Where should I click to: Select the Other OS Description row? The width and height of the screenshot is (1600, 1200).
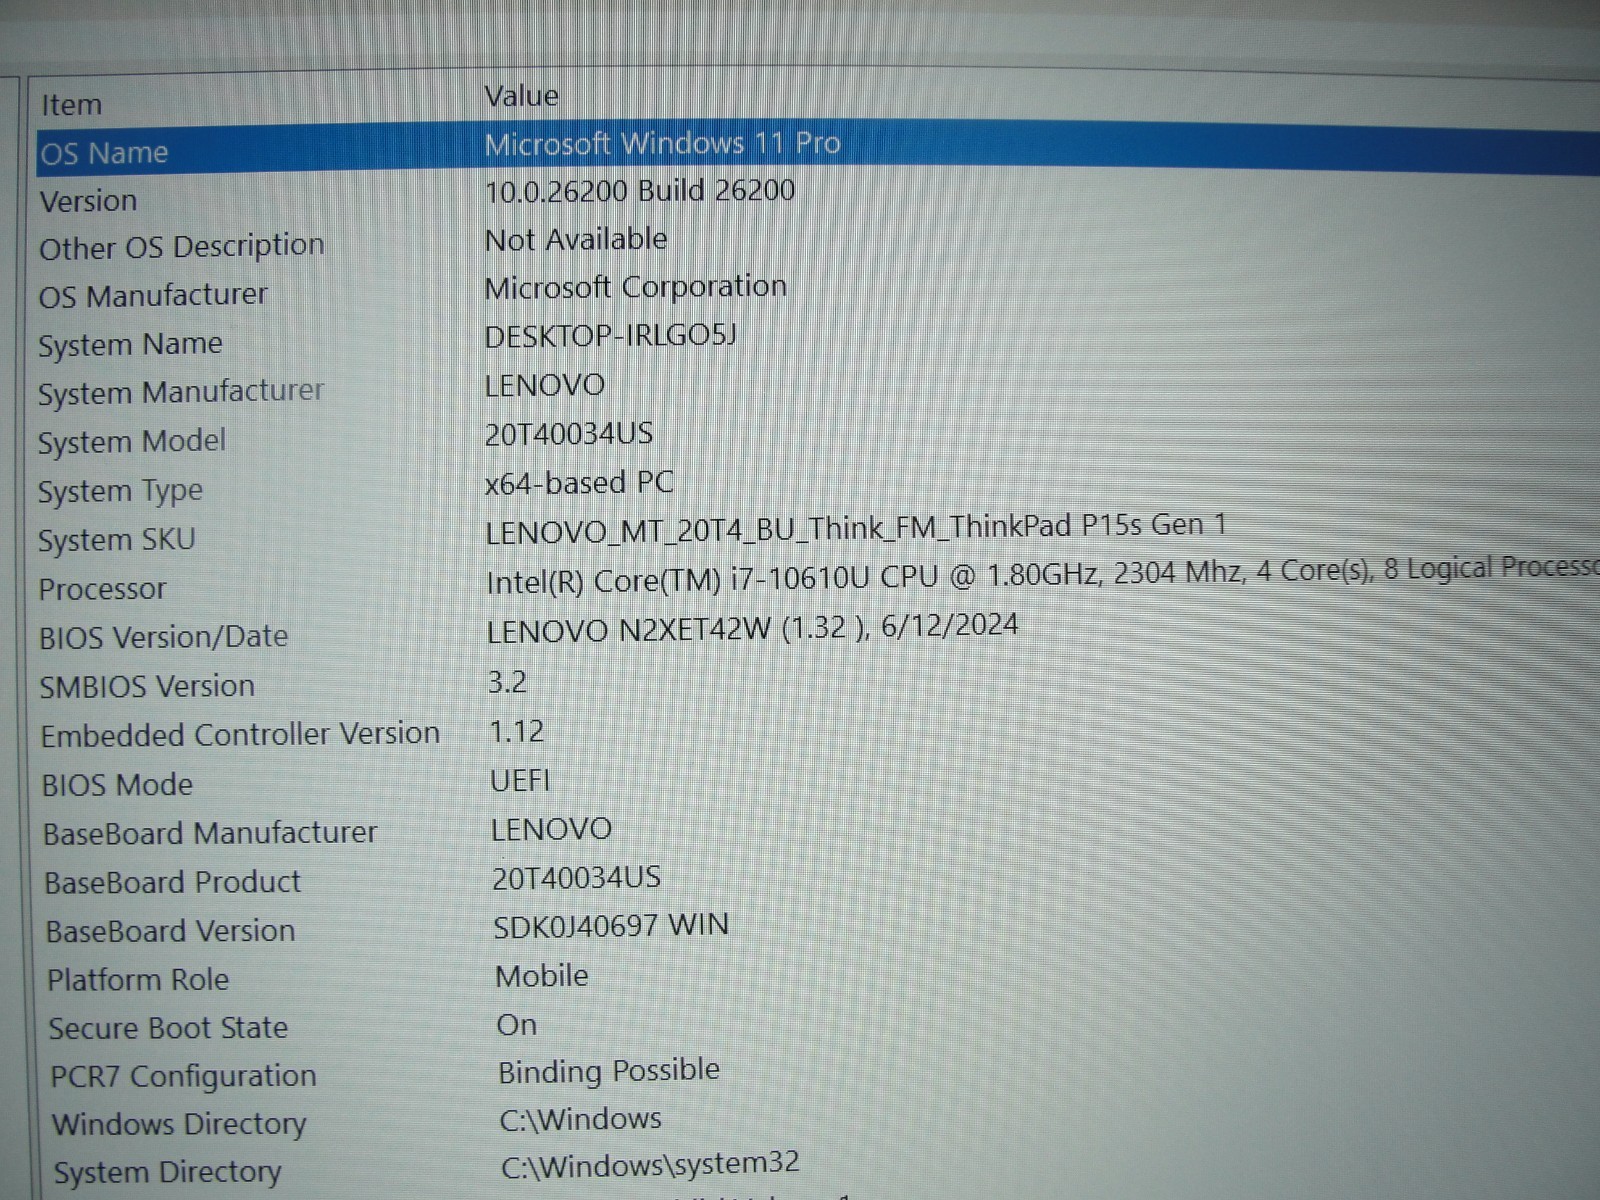pyautogui.click(x=181, y=247)
